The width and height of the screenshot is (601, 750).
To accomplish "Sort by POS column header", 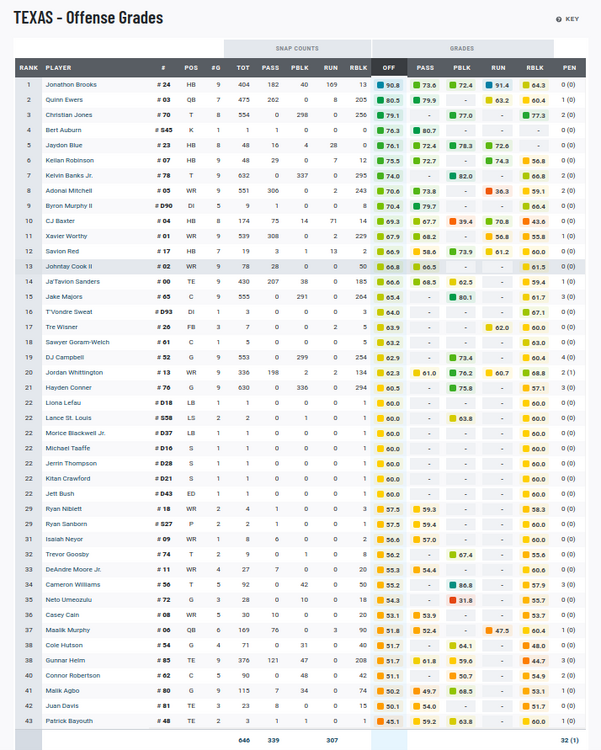I will [x=191, y=67].
